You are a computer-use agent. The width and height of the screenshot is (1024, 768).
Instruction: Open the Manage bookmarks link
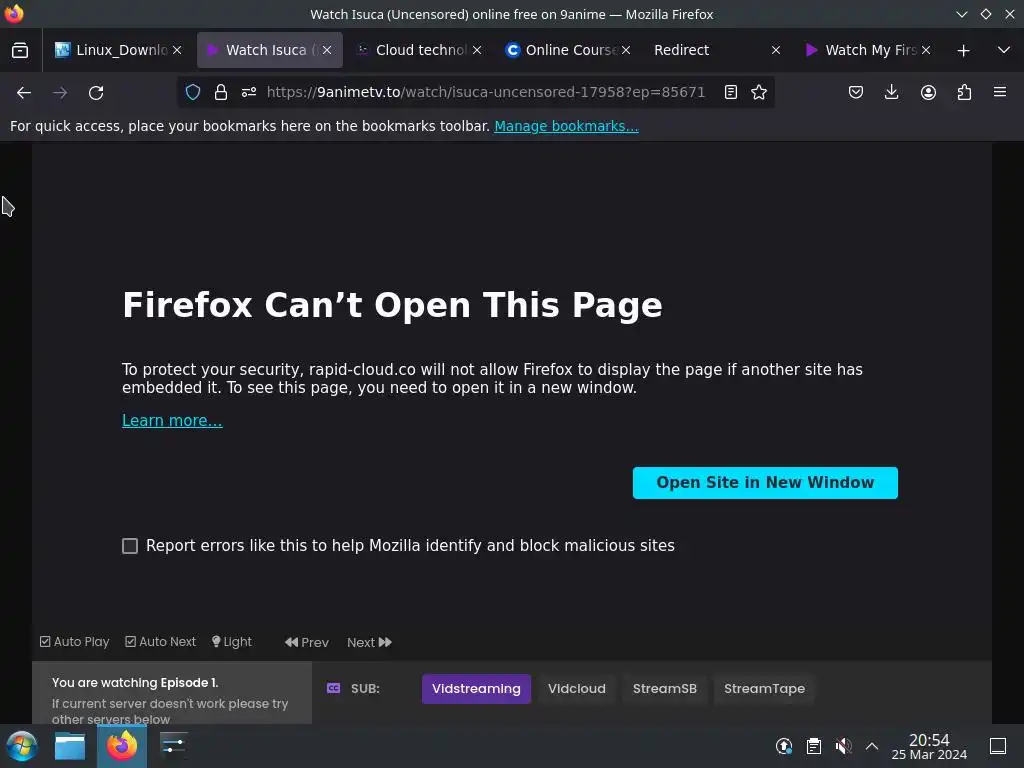566,126
